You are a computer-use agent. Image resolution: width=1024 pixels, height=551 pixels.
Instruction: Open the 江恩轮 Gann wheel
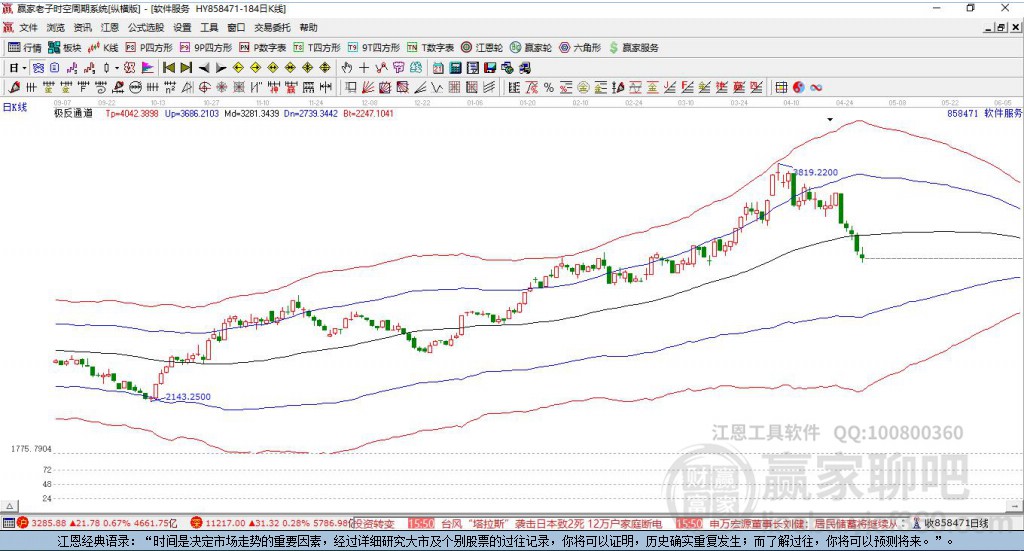click(x=482, y=48)
